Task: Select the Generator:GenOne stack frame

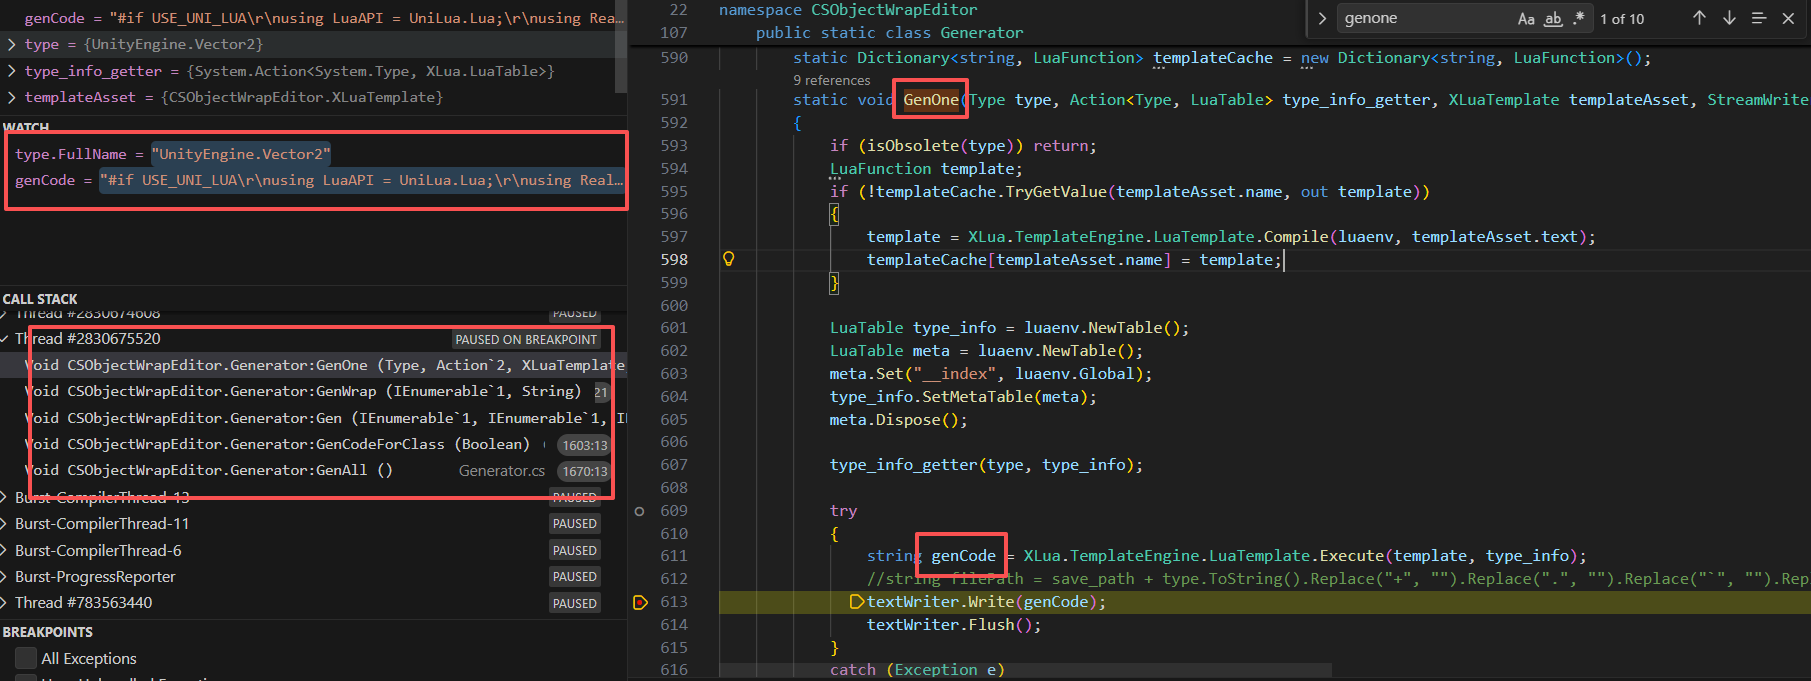Action: (313, 365)
